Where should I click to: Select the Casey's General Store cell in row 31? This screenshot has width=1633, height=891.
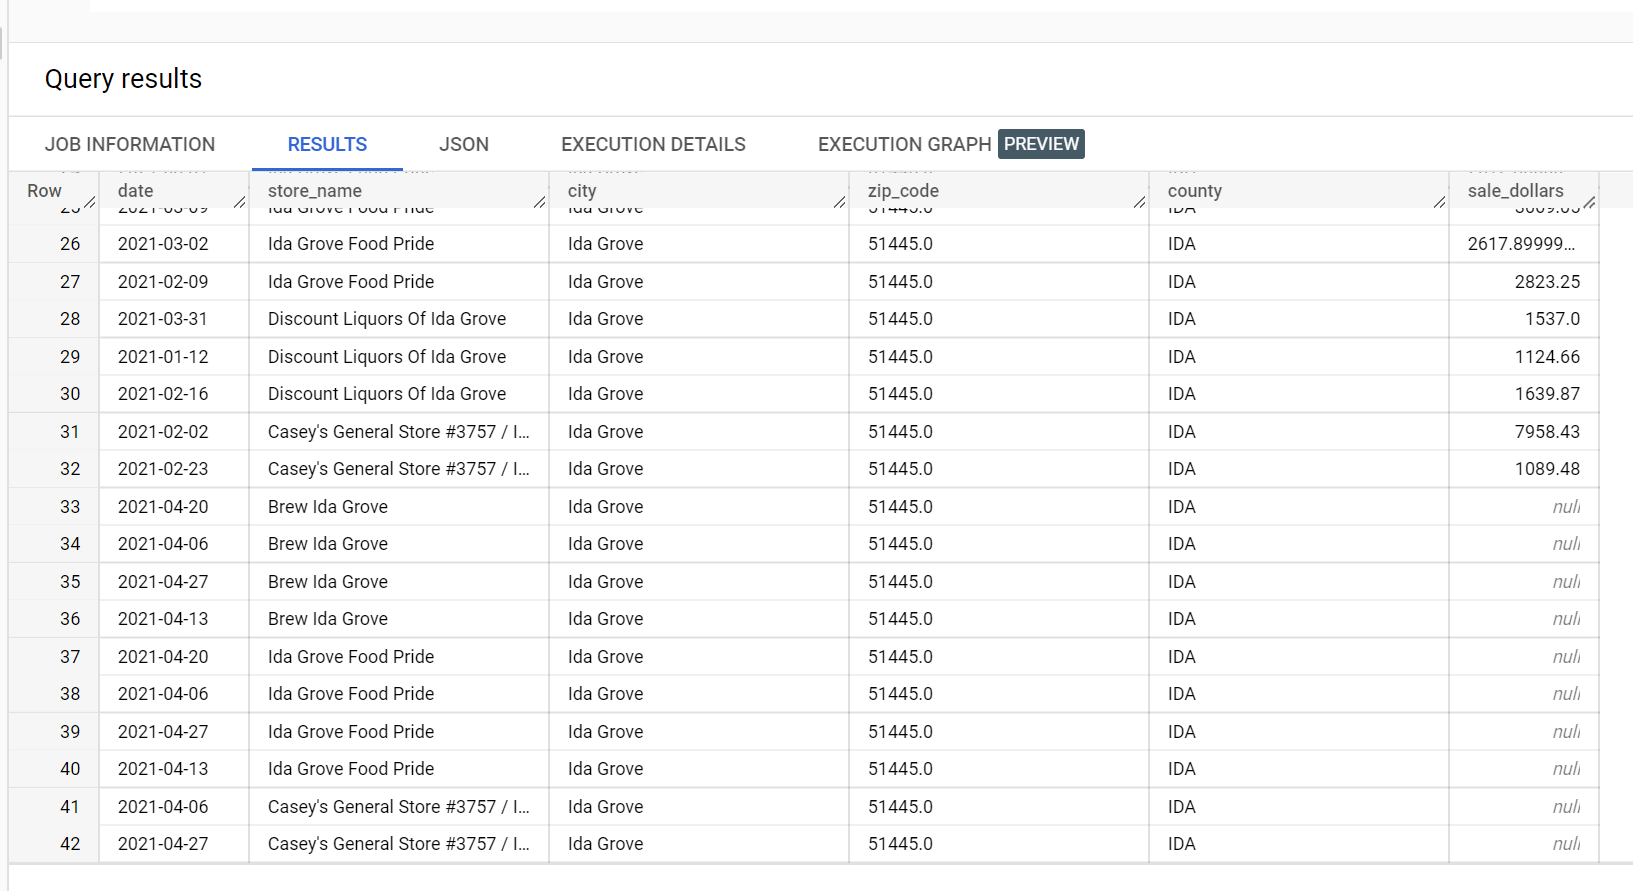(x=398, y=432)
